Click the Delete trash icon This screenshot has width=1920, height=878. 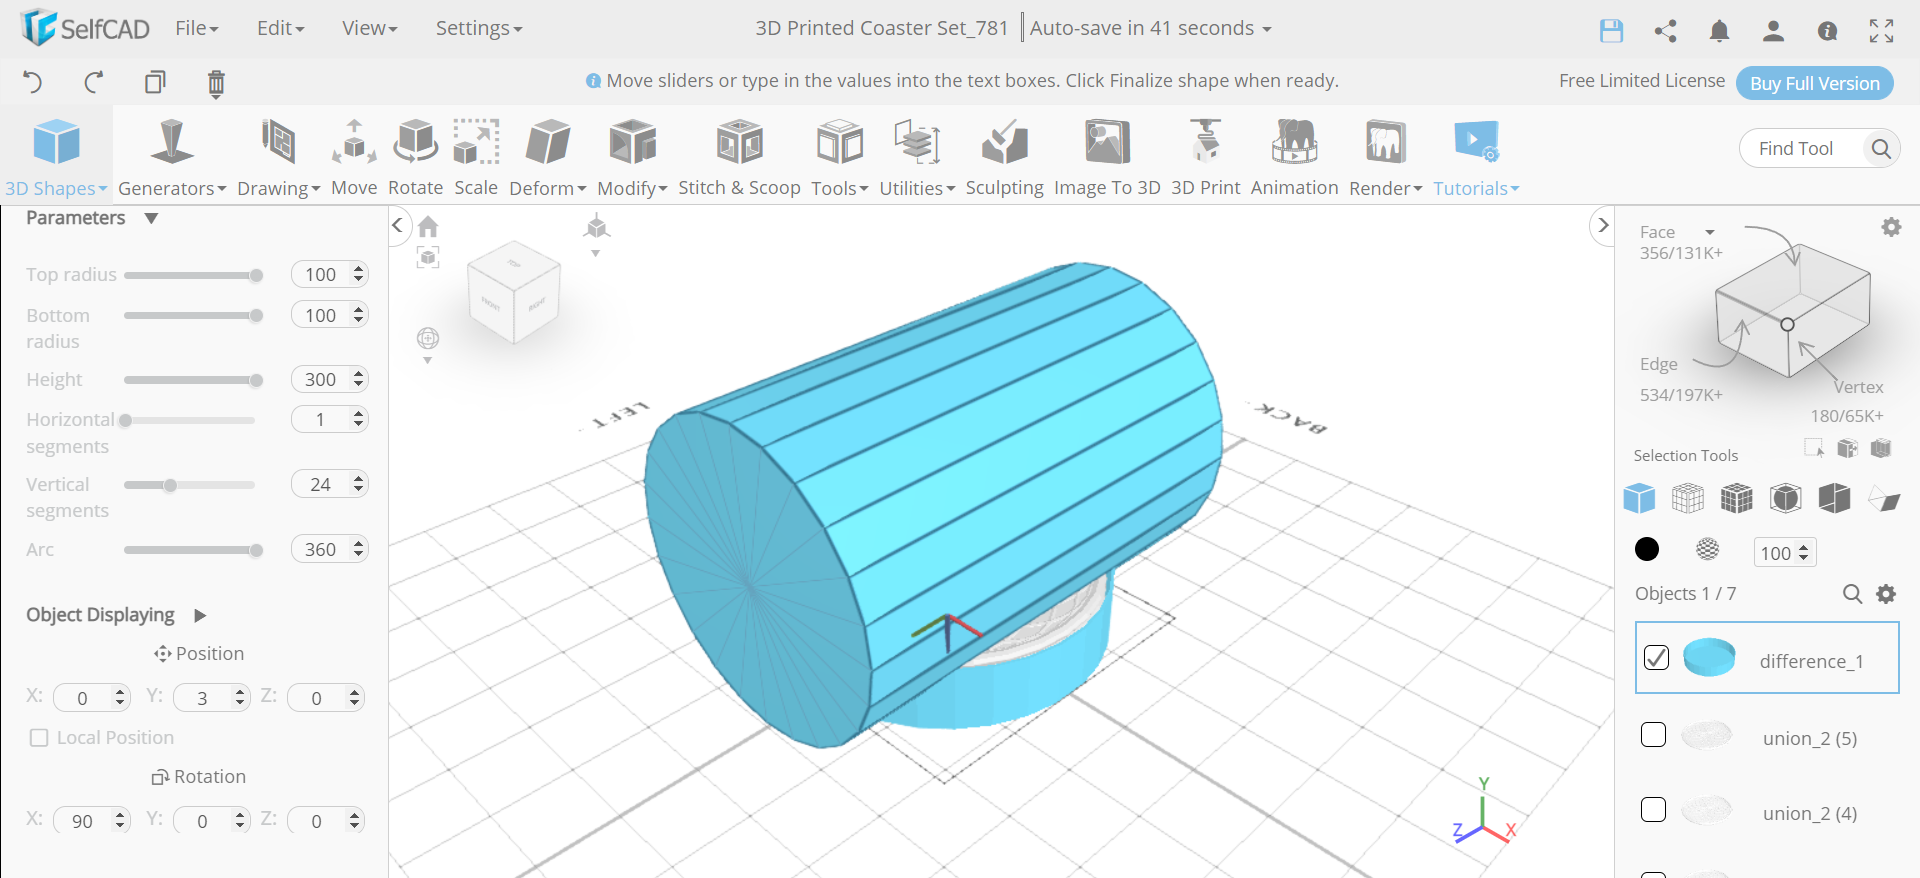[216, 83]
